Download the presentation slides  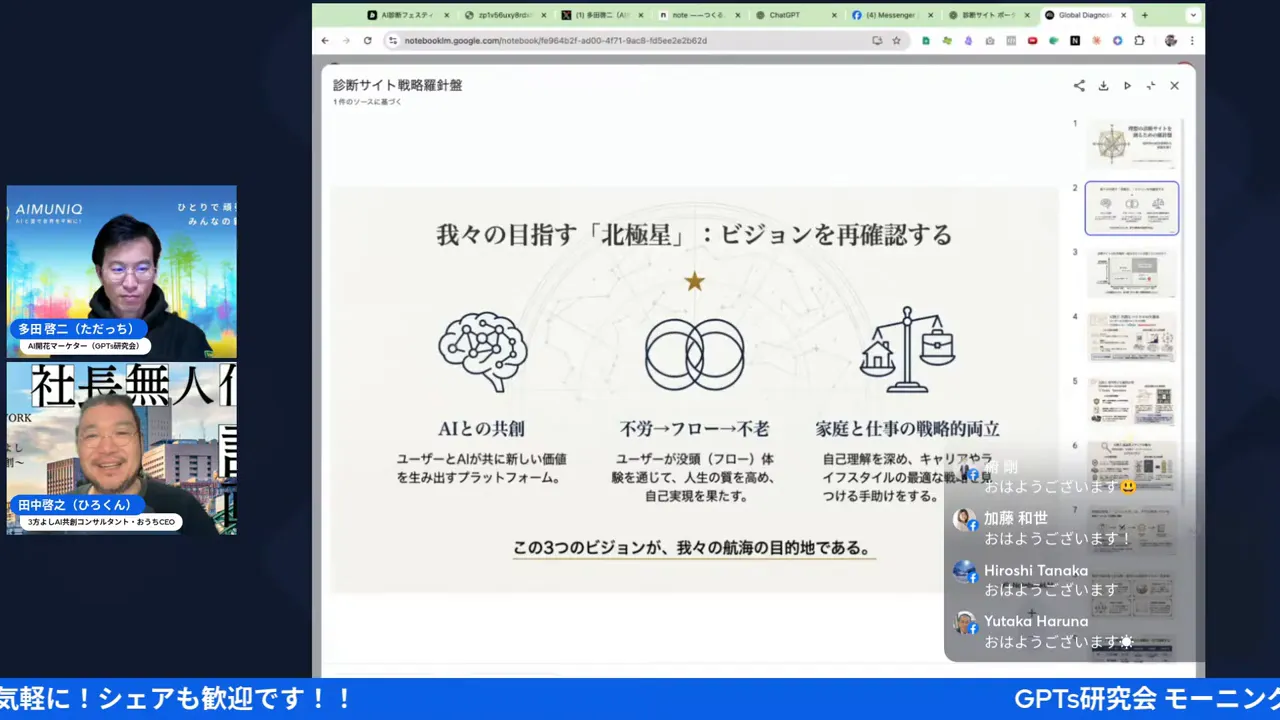[1103, 86]
